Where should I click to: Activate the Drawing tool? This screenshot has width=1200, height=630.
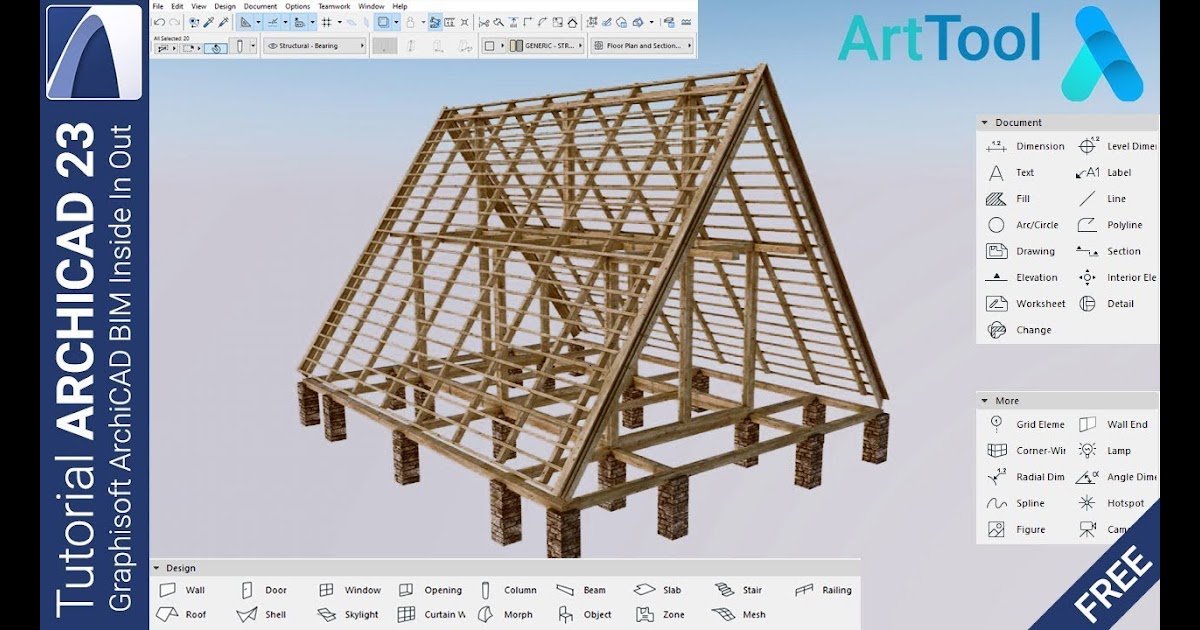coord(1020,251)
